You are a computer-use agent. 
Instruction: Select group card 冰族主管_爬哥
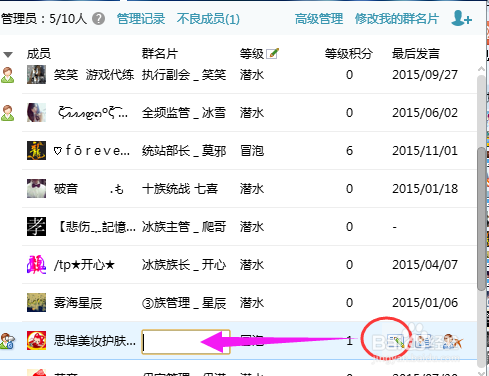click(184, 227)
